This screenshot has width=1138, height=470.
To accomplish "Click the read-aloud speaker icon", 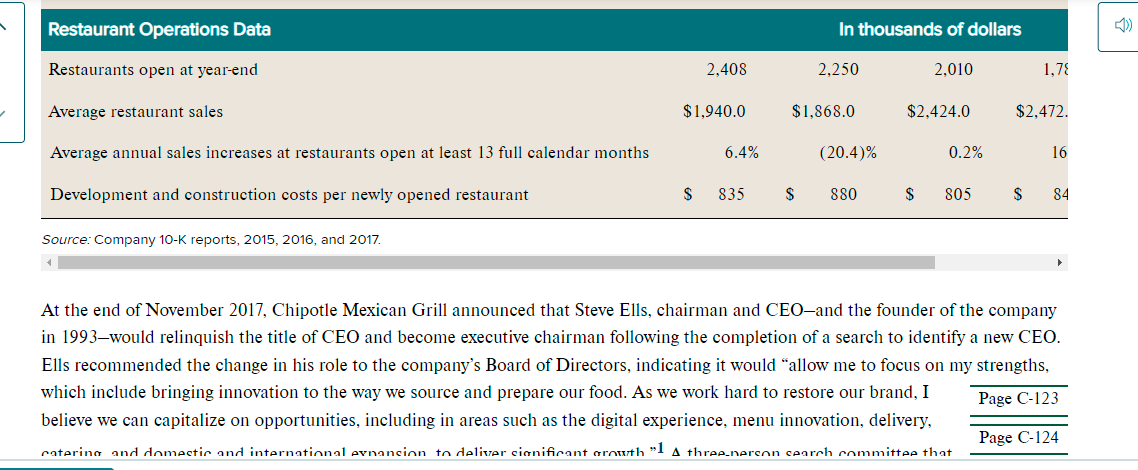I will tap(1122, 26).
